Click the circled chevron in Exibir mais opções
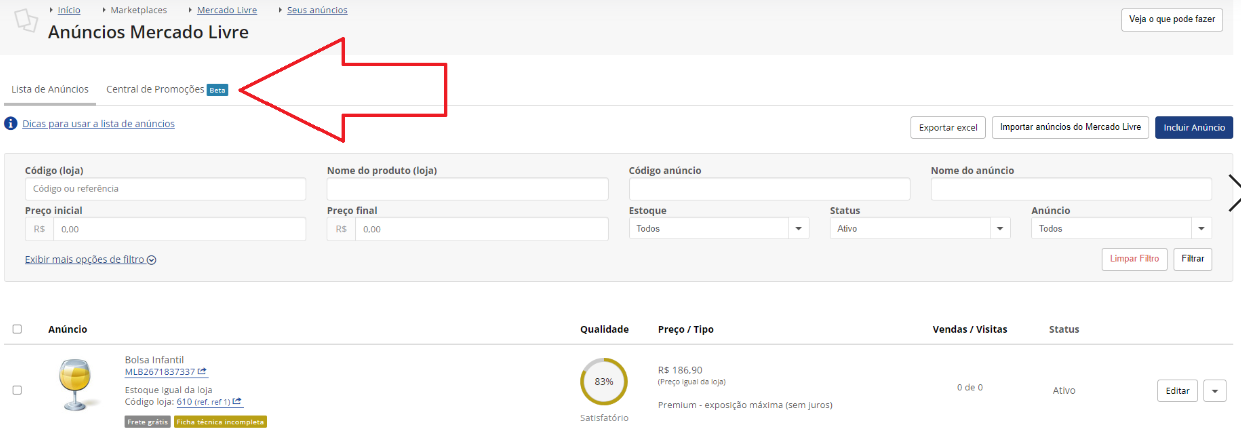 pyautogui.click(x=152, y=260)
